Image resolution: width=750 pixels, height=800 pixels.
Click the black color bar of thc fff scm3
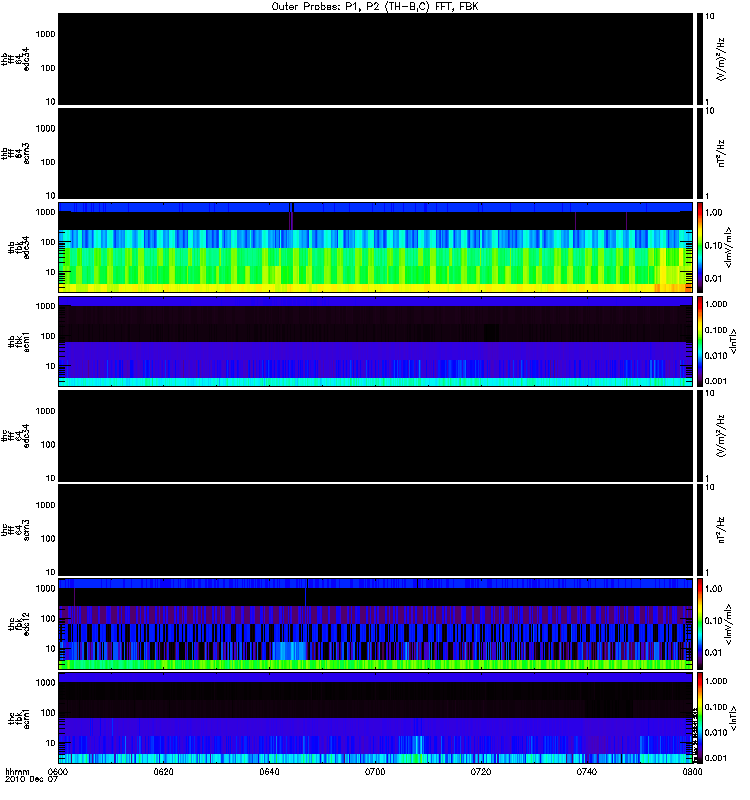[699, 530]
